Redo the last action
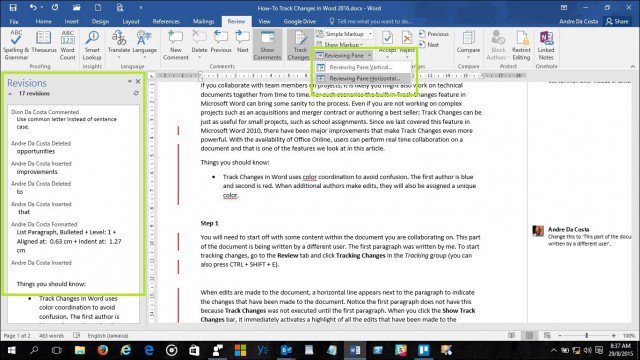The image size is (640, 360). tap(55, 7)
